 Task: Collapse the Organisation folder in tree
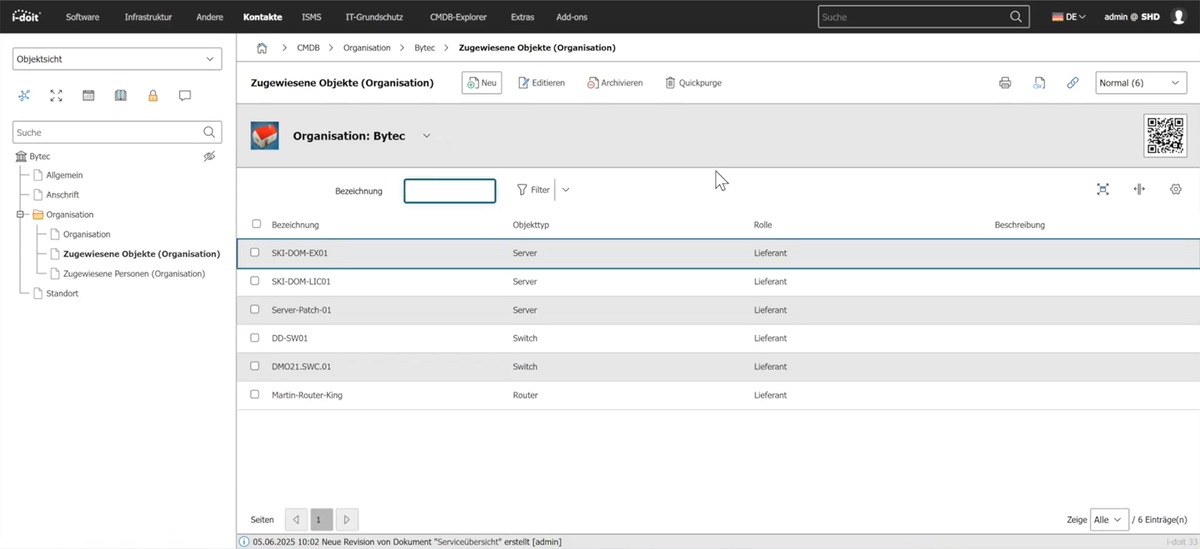pyautogui.click(x=18, y=215)
